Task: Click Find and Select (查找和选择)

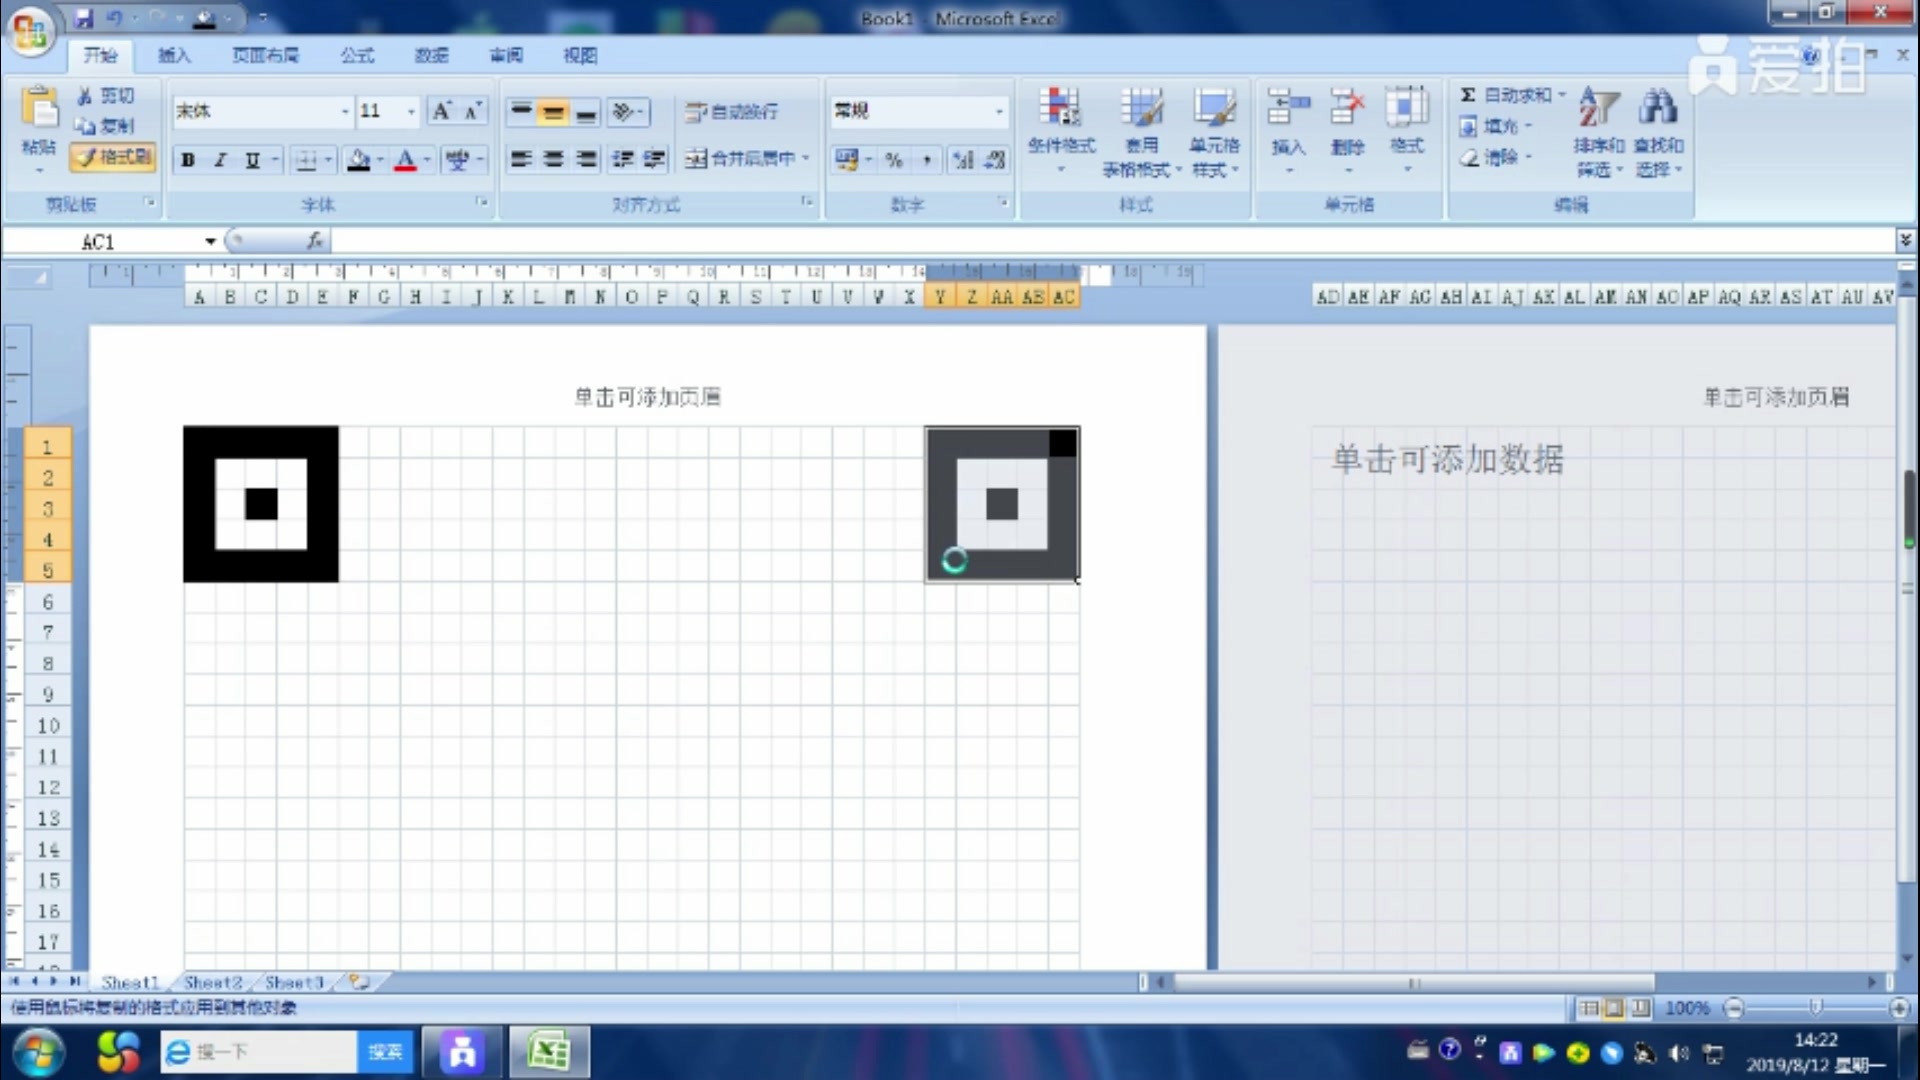Action: [1658, 130]
